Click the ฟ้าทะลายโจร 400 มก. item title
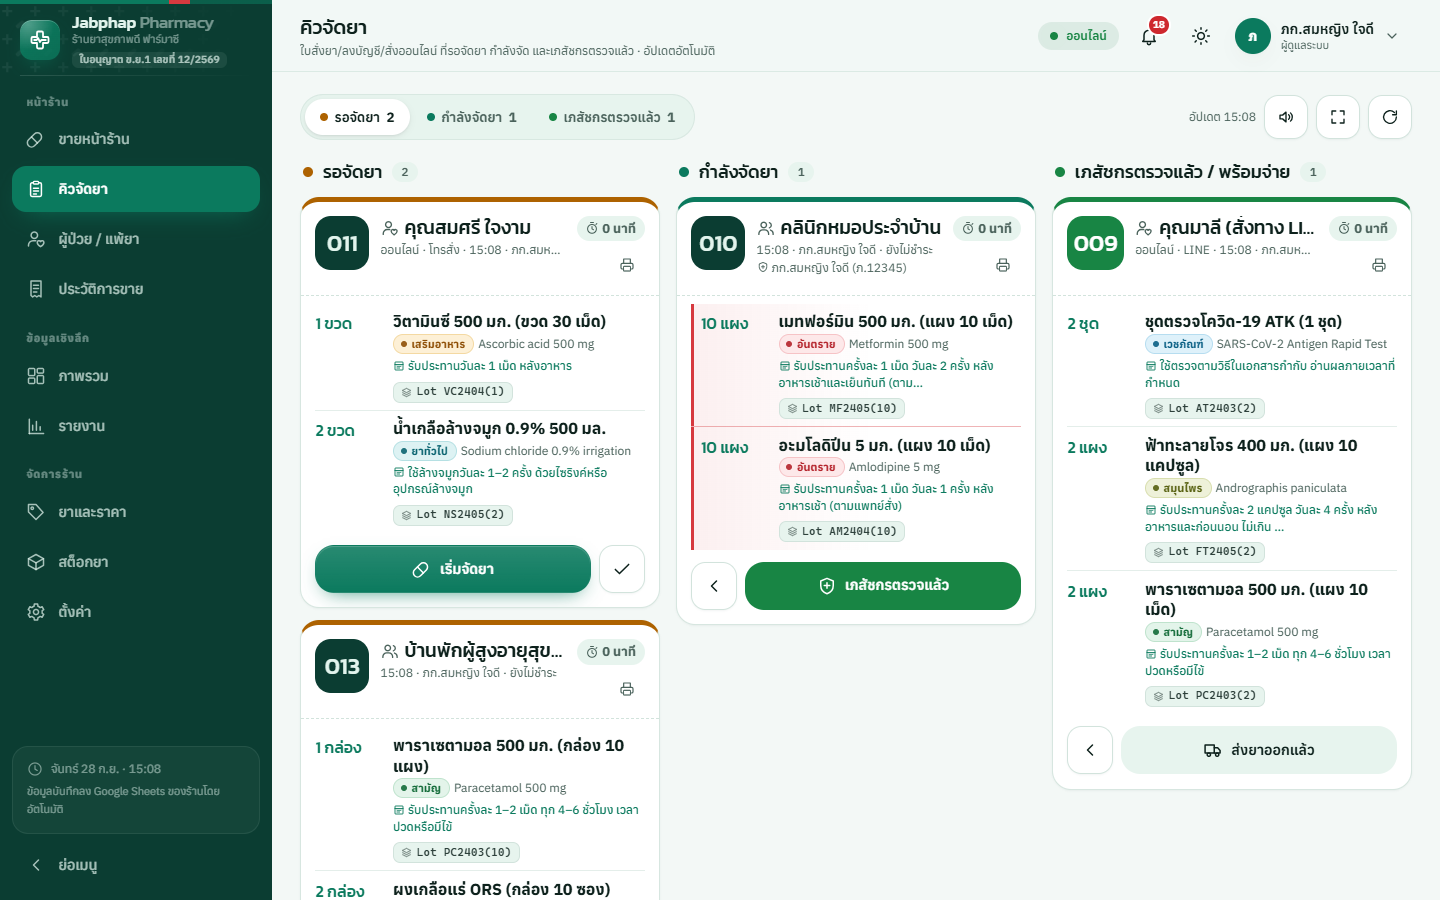The height and width of the screenshot is (900, 1440). pyautogui.click(x=1251, y=455)
